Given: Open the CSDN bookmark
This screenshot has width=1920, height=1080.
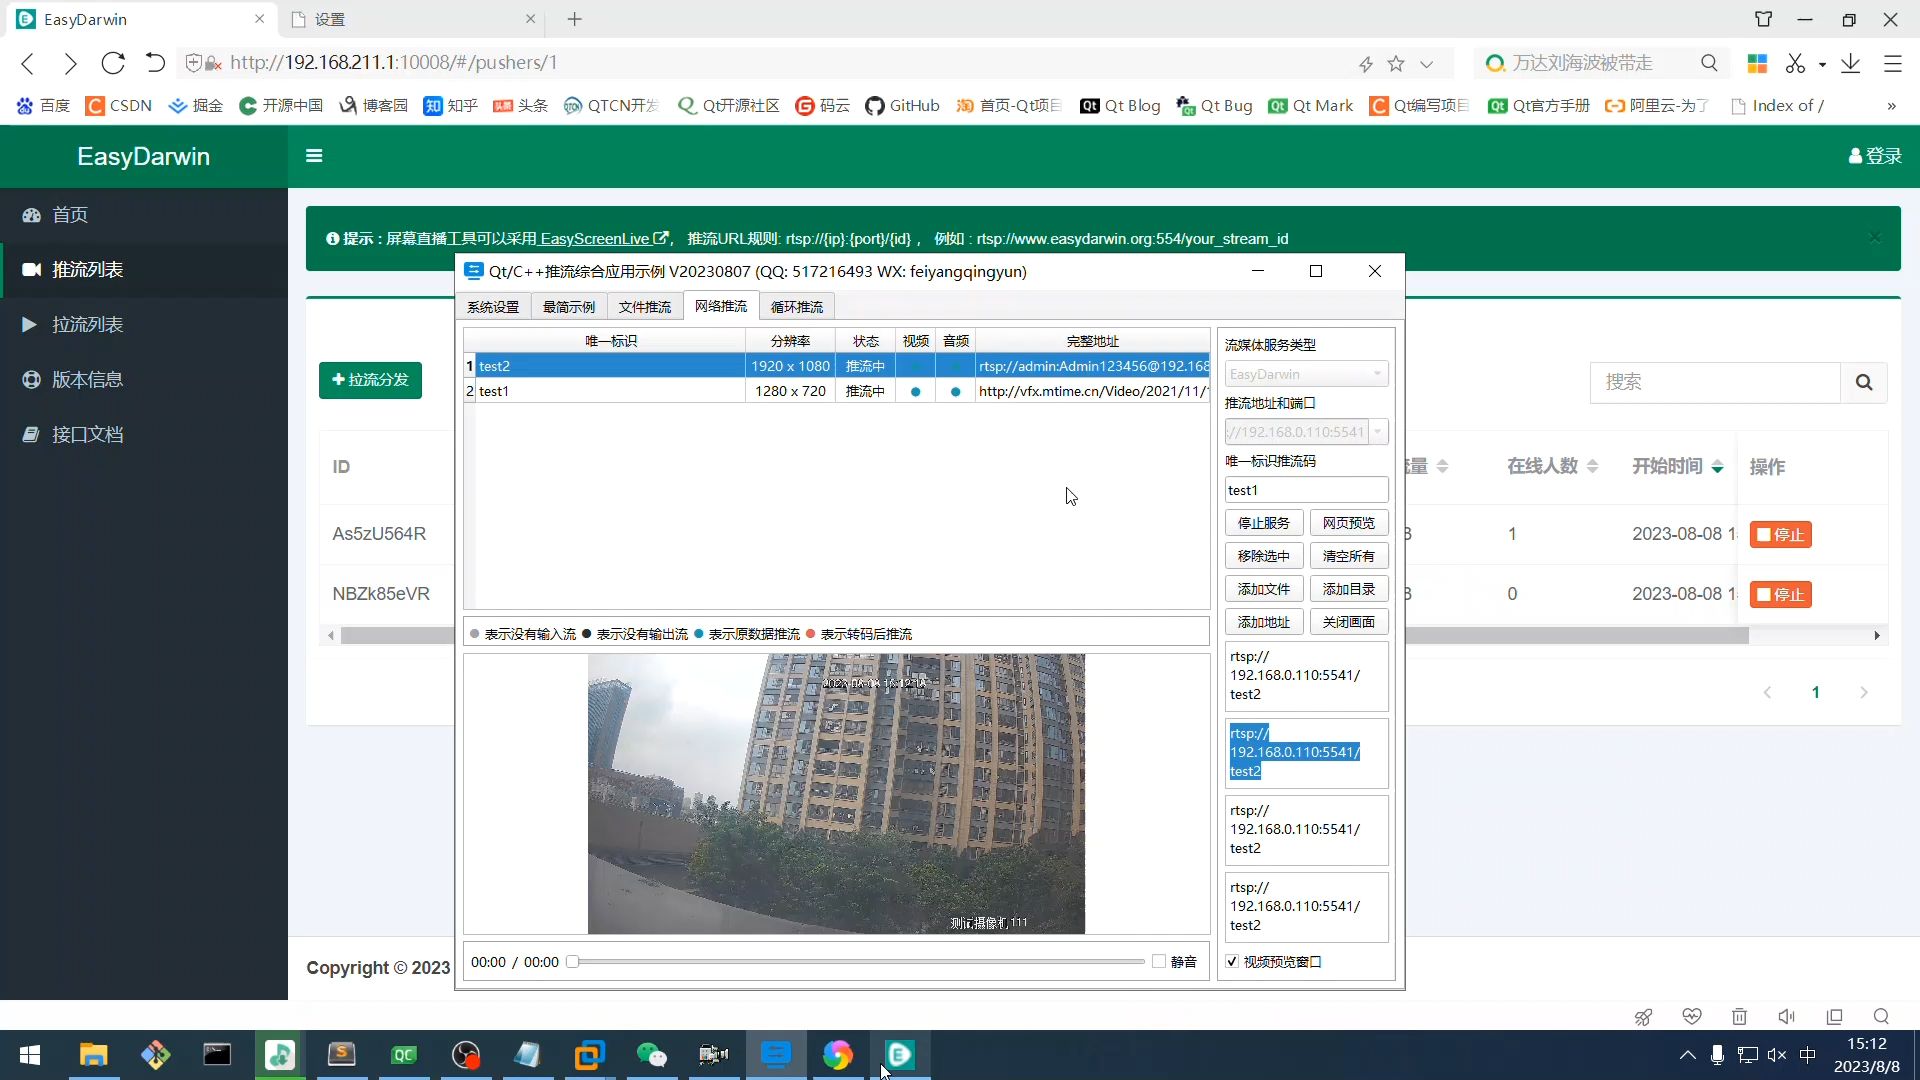Looking at the screenshot, I should 119,106.
